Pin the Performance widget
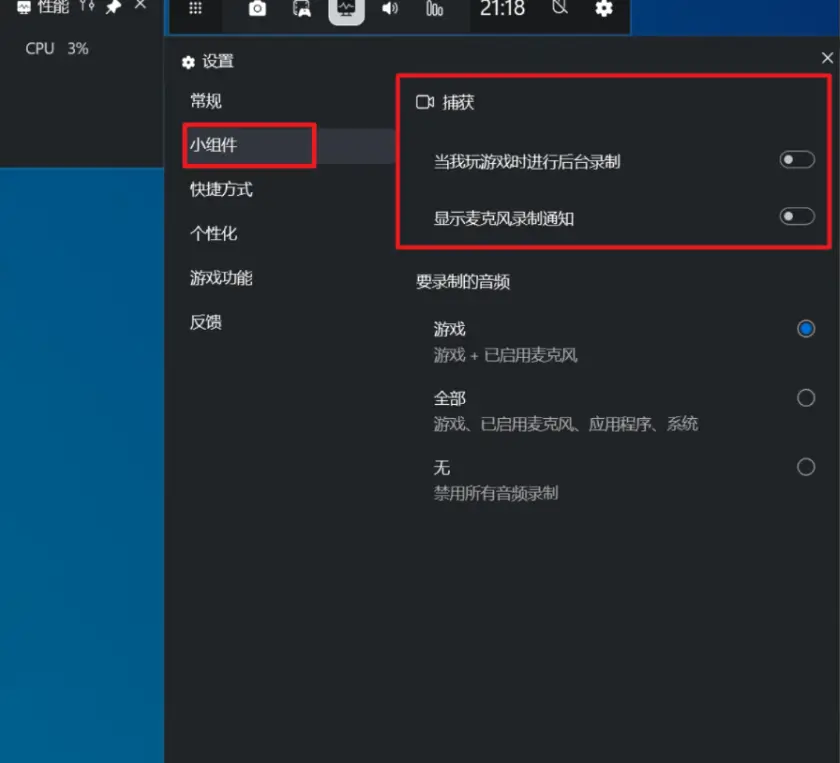Image resolution: width=840 pixels, height=763 pixels. point(113,6)
